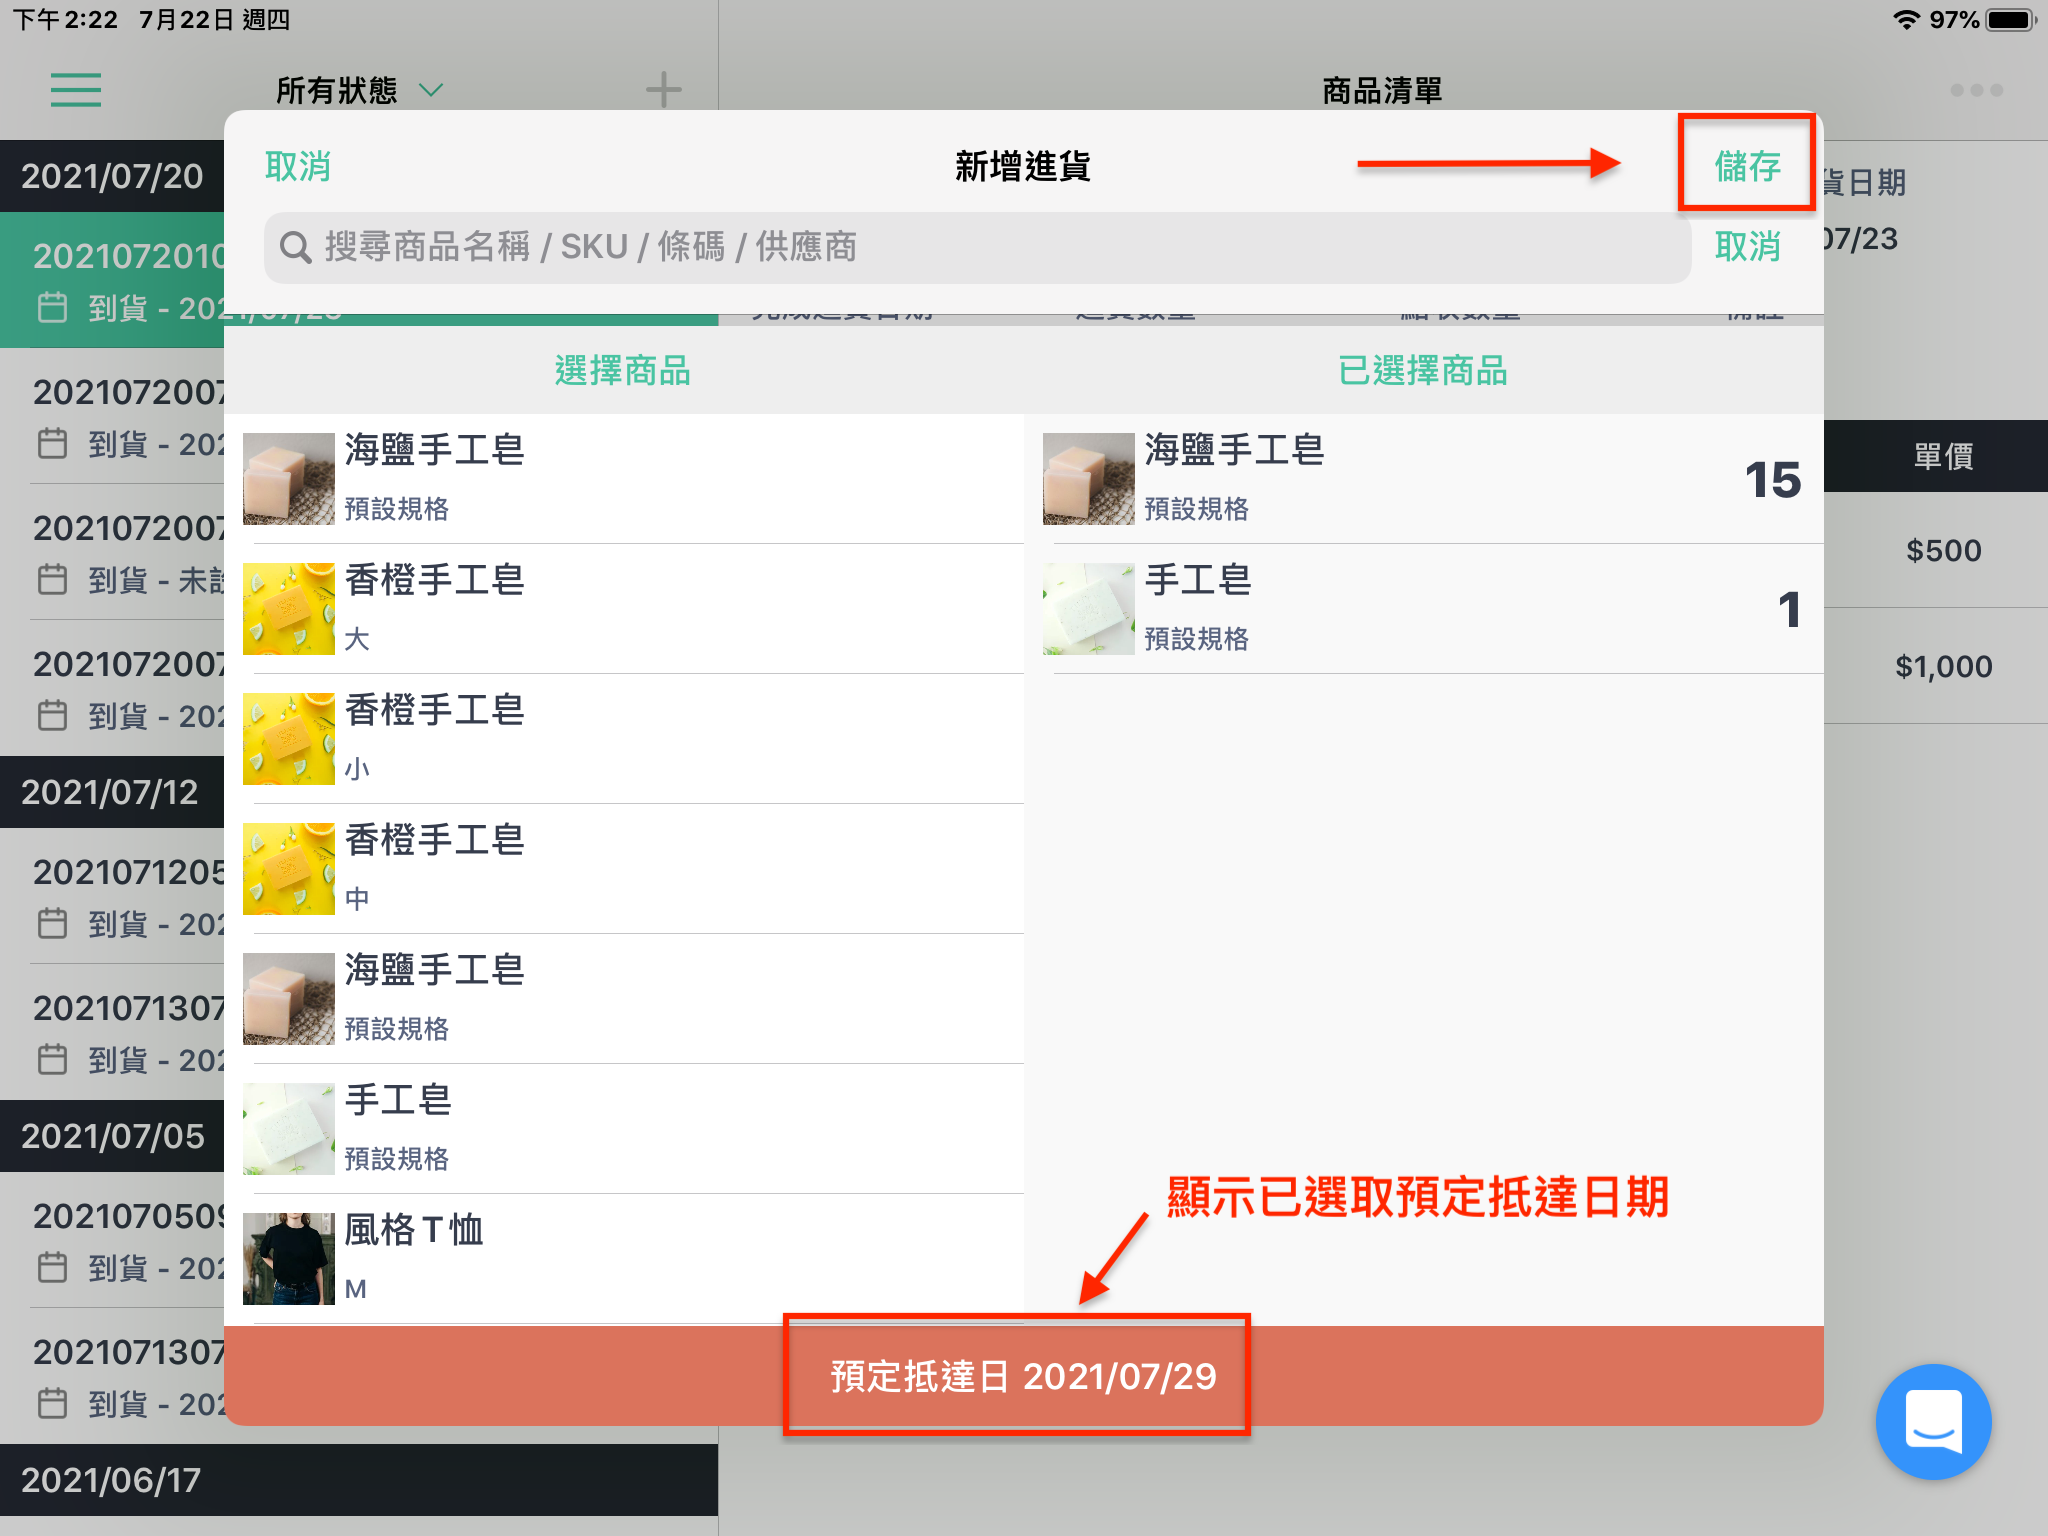
Task: Edit quantity 1 for selected 手工皂
Action: [x=1789, y=610]
